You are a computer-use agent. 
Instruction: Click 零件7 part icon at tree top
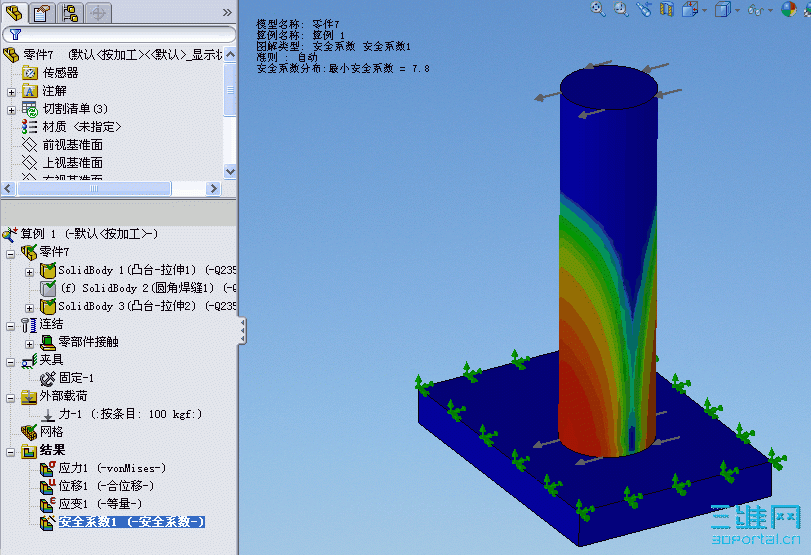coord(11,54)
